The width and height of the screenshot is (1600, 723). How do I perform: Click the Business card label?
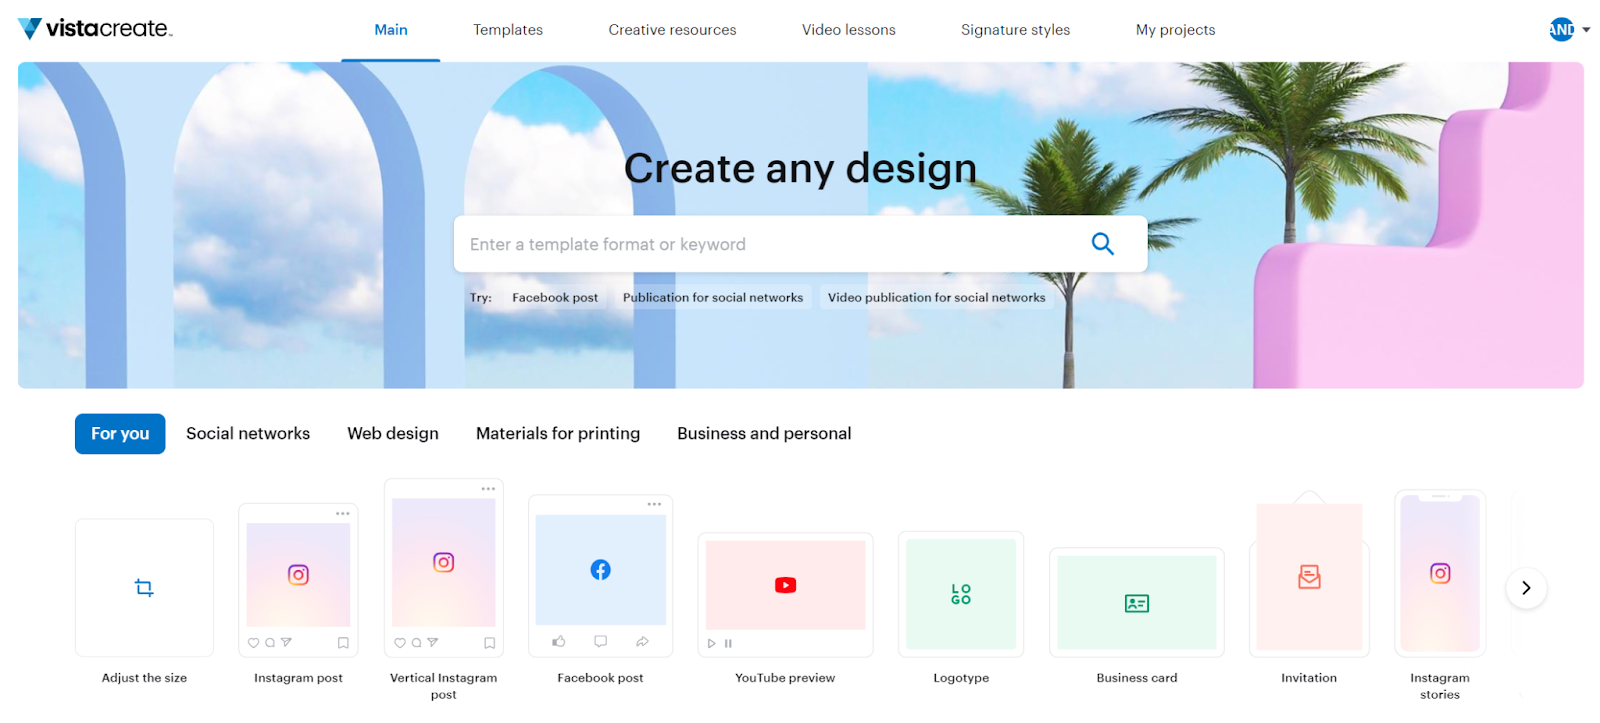coord(1137,678)
